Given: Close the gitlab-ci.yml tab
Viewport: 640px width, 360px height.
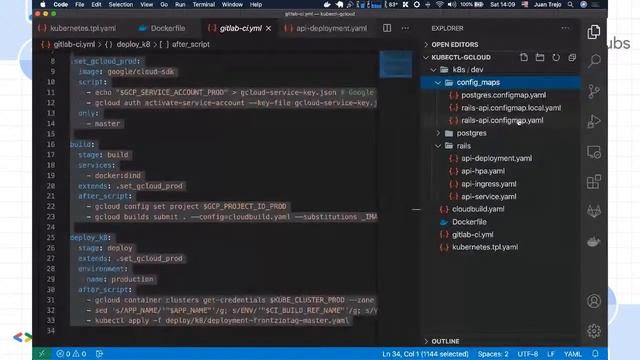Looking at the screenshot, I should [x=269, y=29].
